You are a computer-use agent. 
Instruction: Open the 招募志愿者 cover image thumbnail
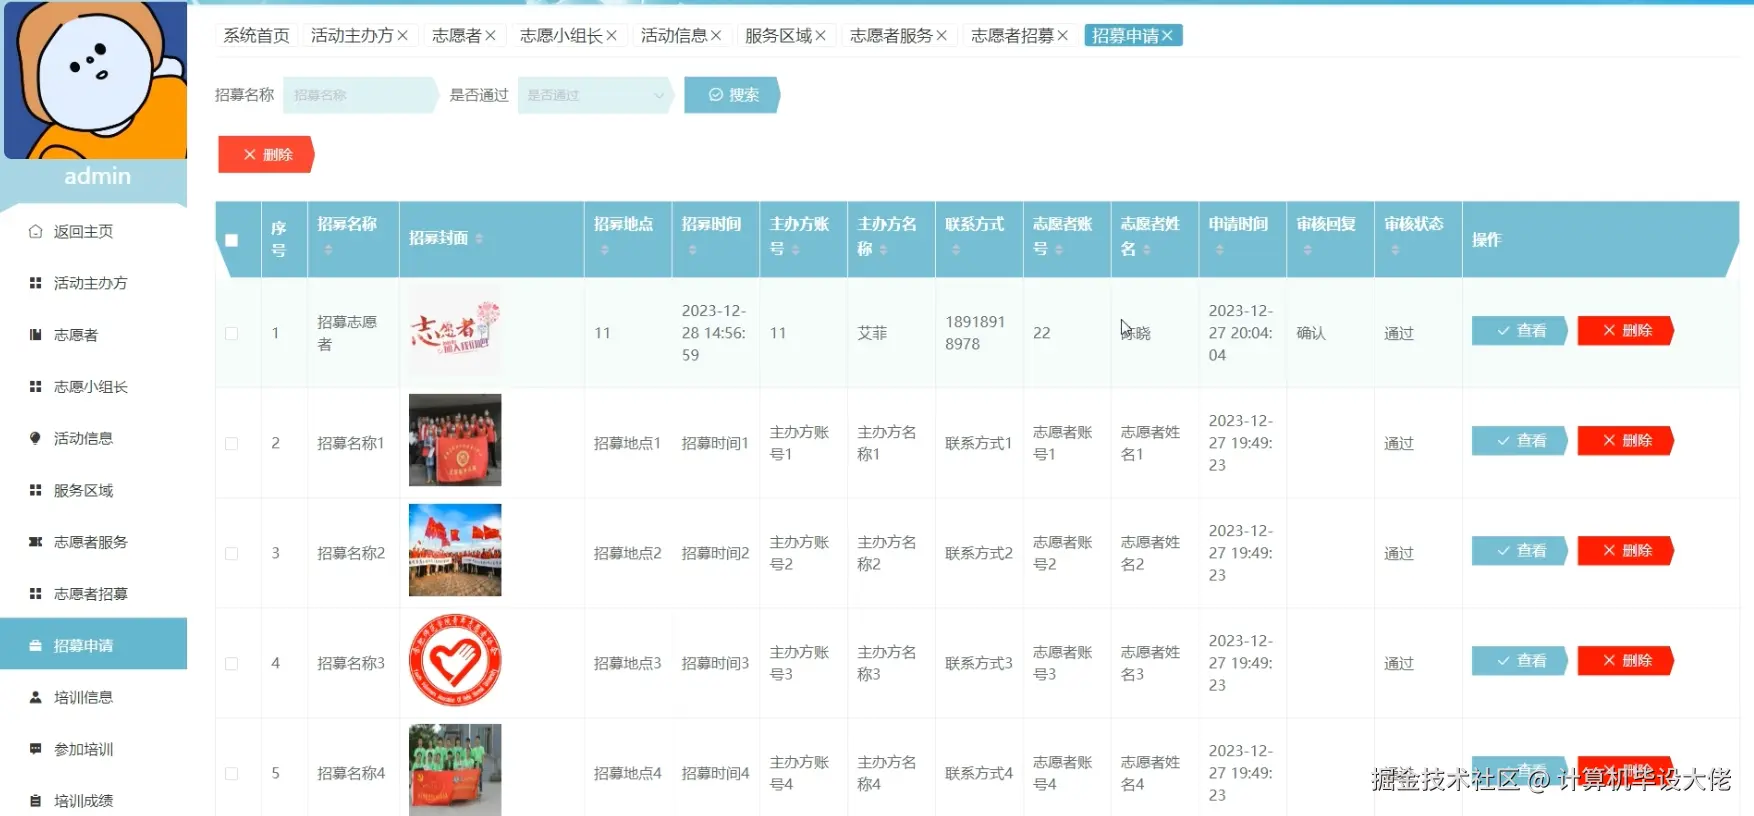[x=455, y=331]
